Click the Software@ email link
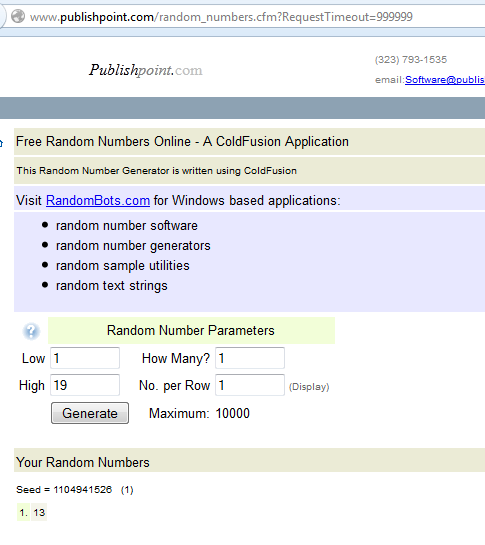The image size is (485, 545). coord(445,80)
